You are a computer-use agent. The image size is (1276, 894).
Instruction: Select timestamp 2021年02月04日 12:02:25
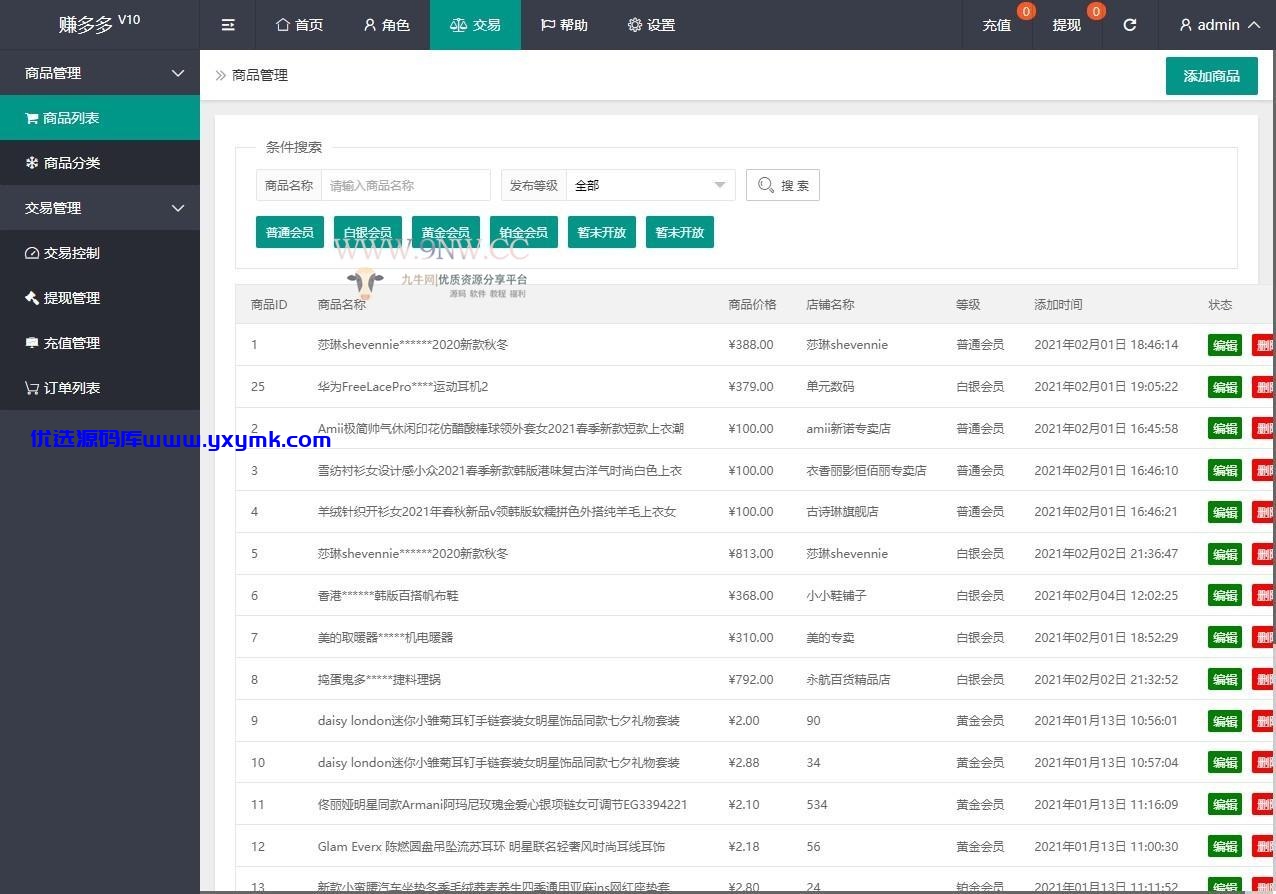(1106, 595)
